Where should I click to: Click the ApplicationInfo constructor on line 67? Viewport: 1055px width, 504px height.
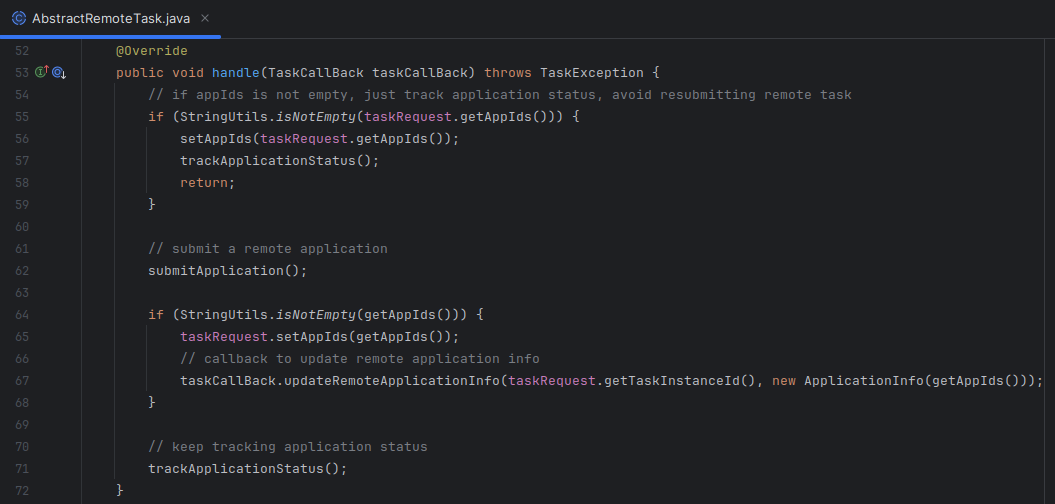pyautogui.click(x=864, y=380)
